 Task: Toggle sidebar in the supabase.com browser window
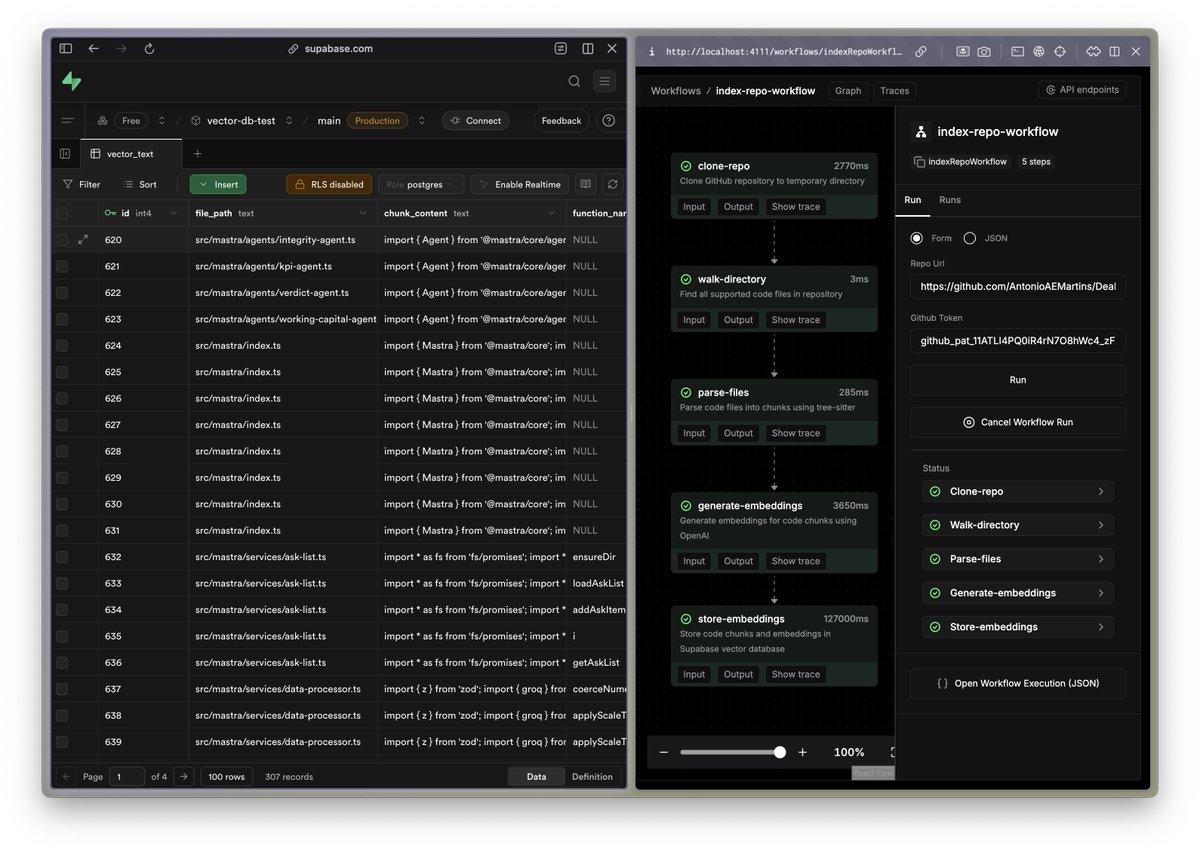point(65,48)
